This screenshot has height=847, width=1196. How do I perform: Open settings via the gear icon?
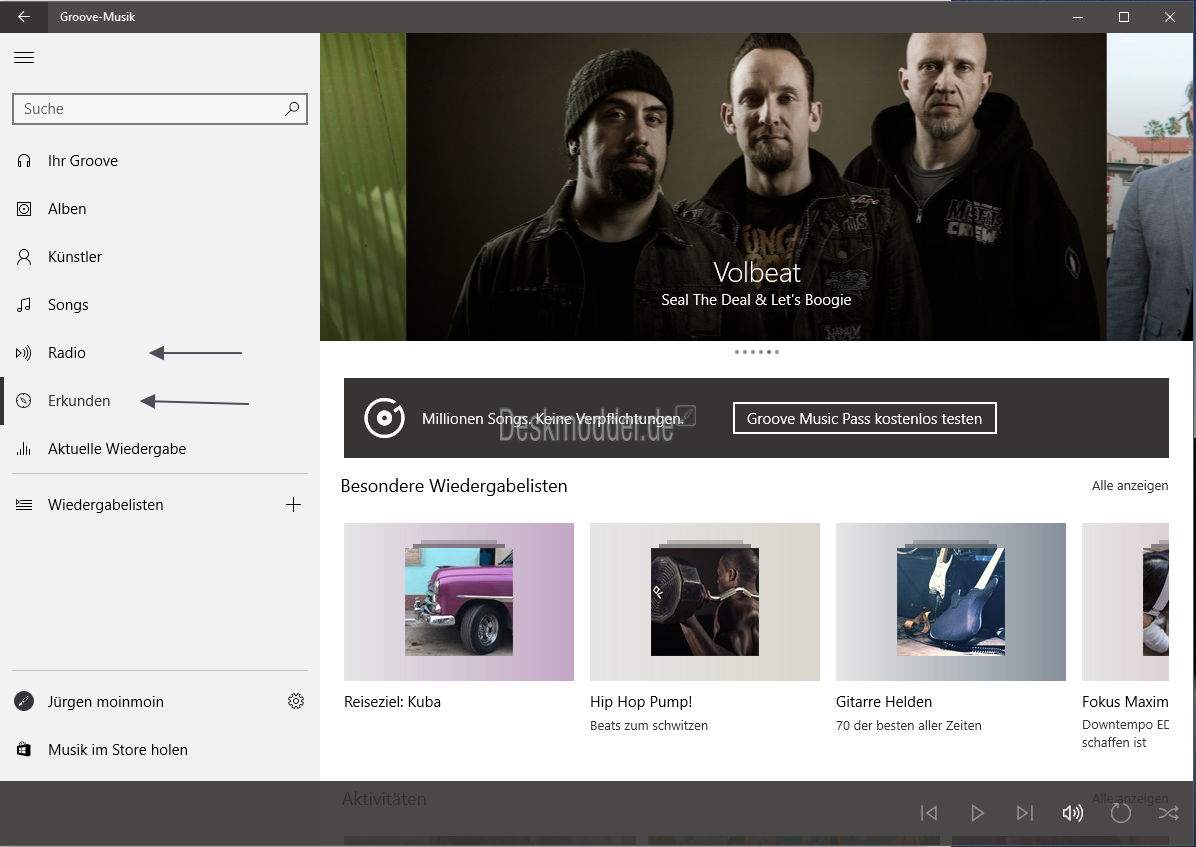(x=296, y=701)
